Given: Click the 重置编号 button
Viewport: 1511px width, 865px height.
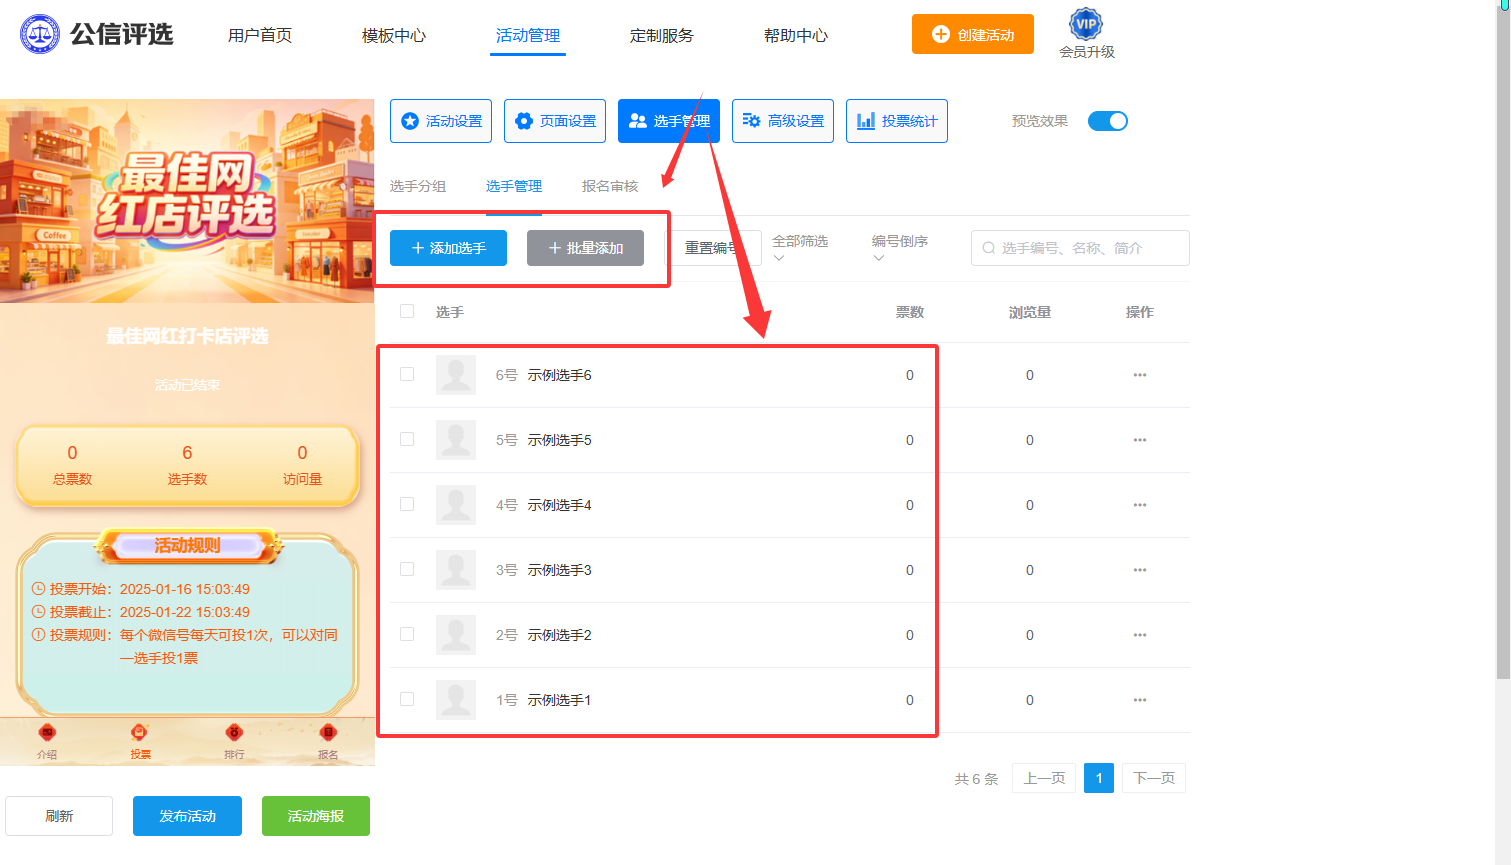Looking at the screenshot, I should 714,248.
